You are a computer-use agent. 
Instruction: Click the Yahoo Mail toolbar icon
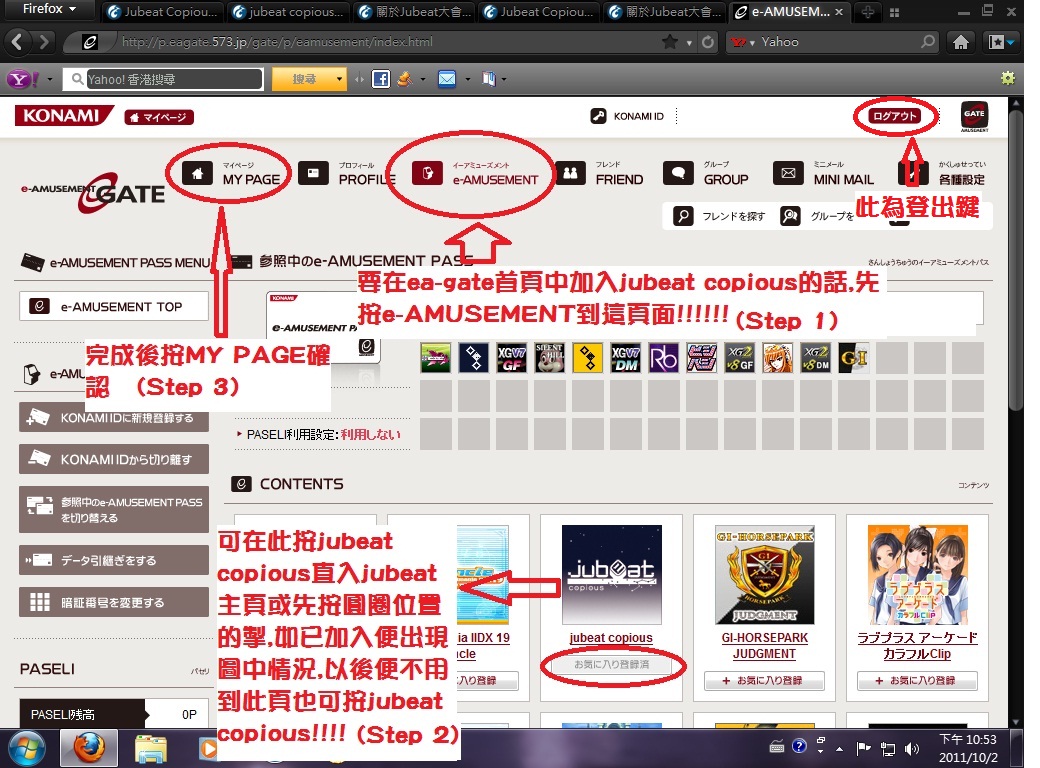(x=447, y=80)
